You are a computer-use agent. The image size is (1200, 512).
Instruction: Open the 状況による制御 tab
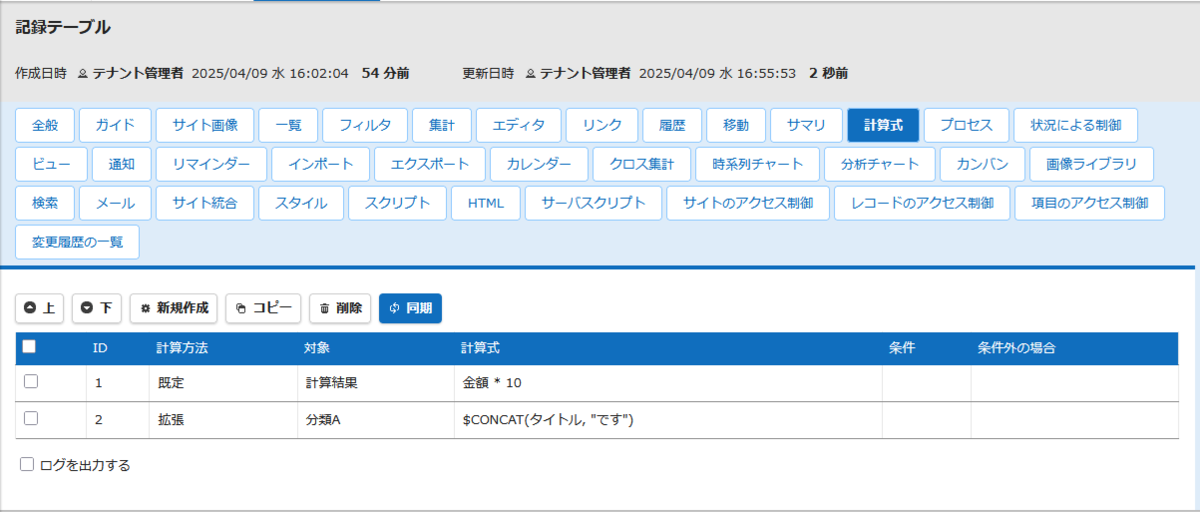tap(1076, 125)
